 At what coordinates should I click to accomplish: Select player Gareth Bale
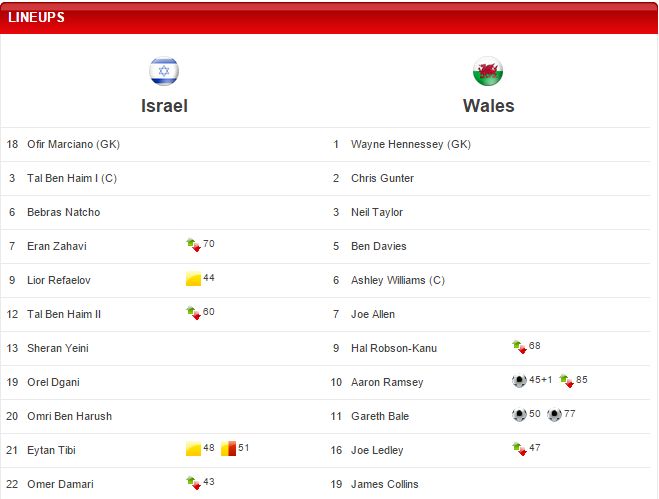coord(379,416)
